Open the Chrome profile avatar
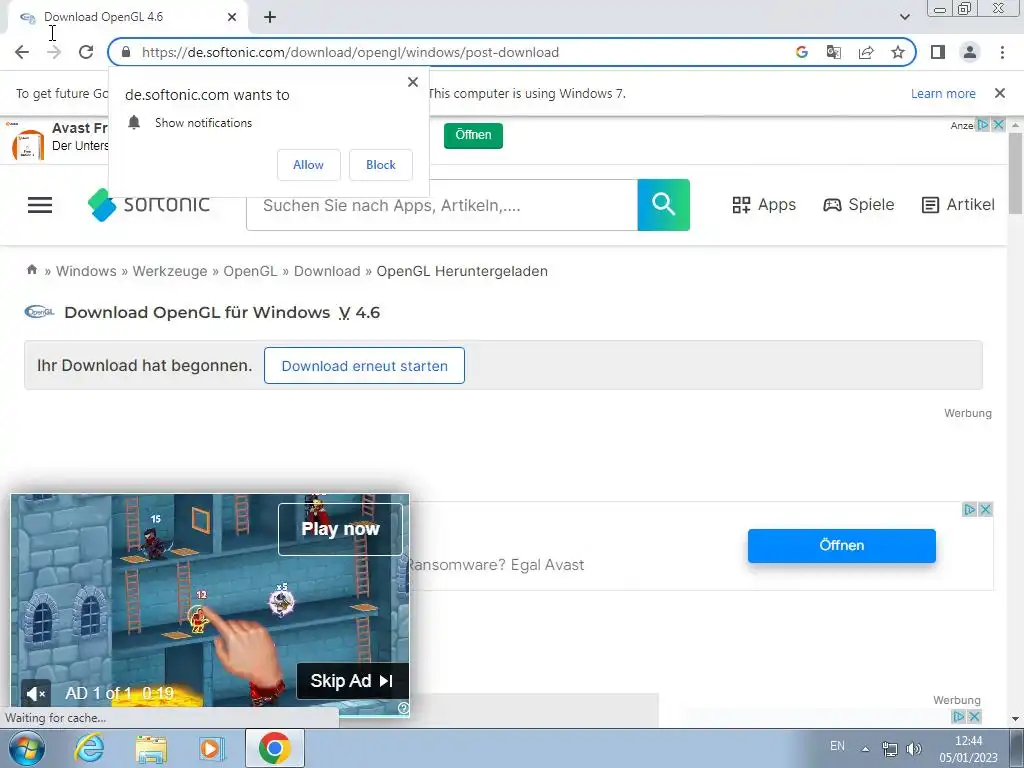Viewport: 1024px width, 768px height. 970,52
